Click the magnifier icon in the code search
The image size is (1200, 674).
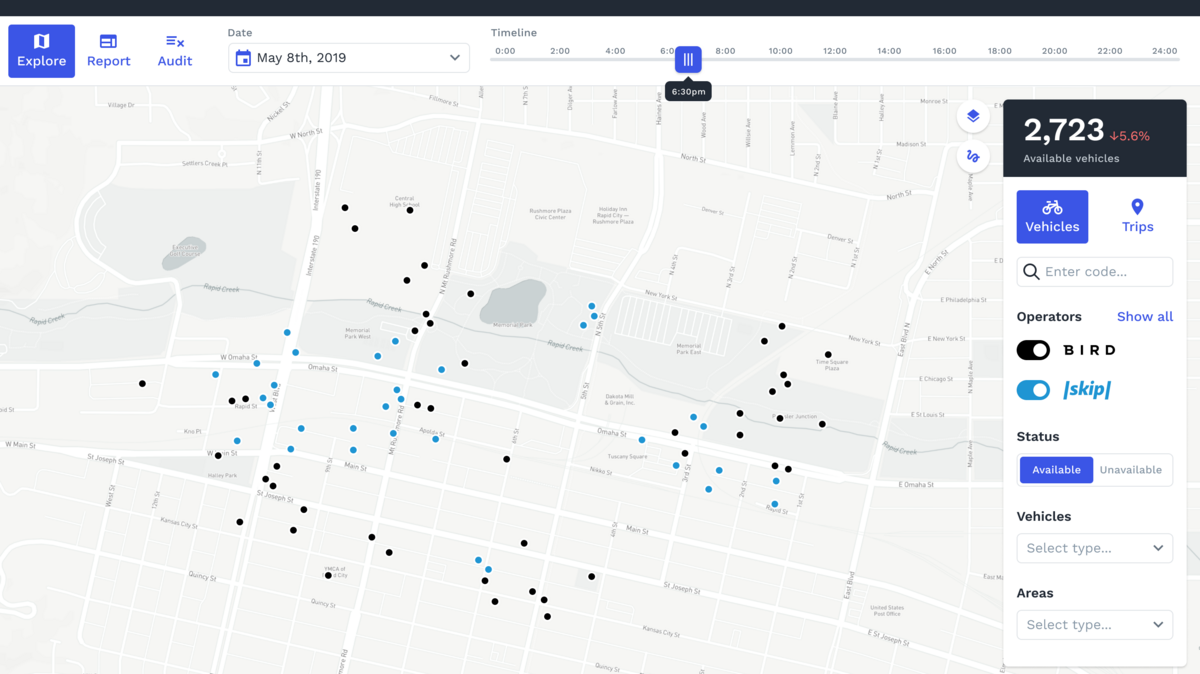[1032, 271]
